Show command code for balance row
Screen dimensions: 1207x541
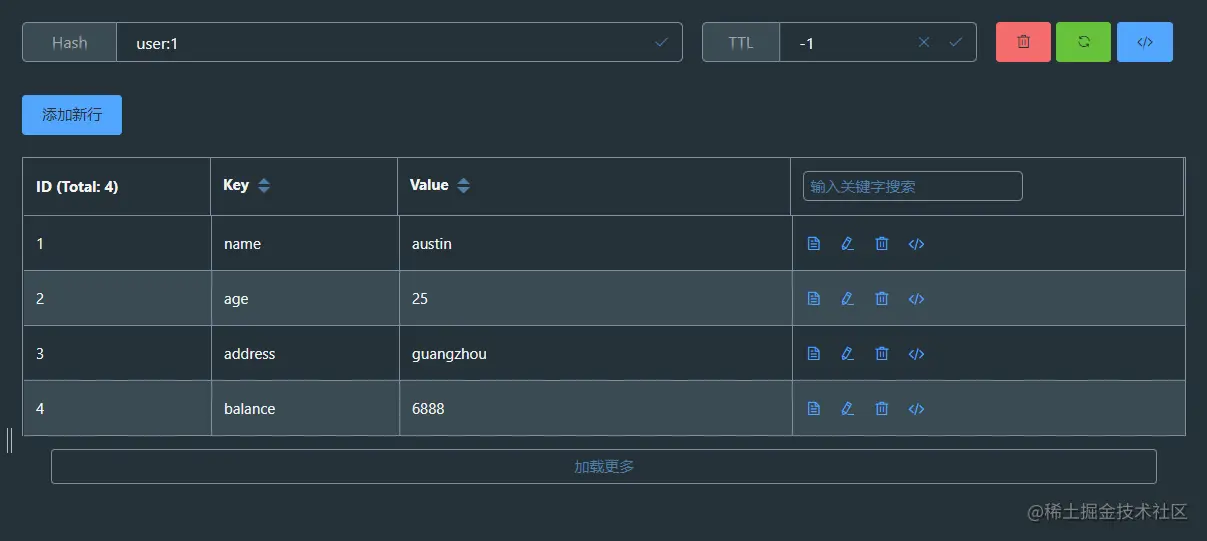click(x=916, y=409)
